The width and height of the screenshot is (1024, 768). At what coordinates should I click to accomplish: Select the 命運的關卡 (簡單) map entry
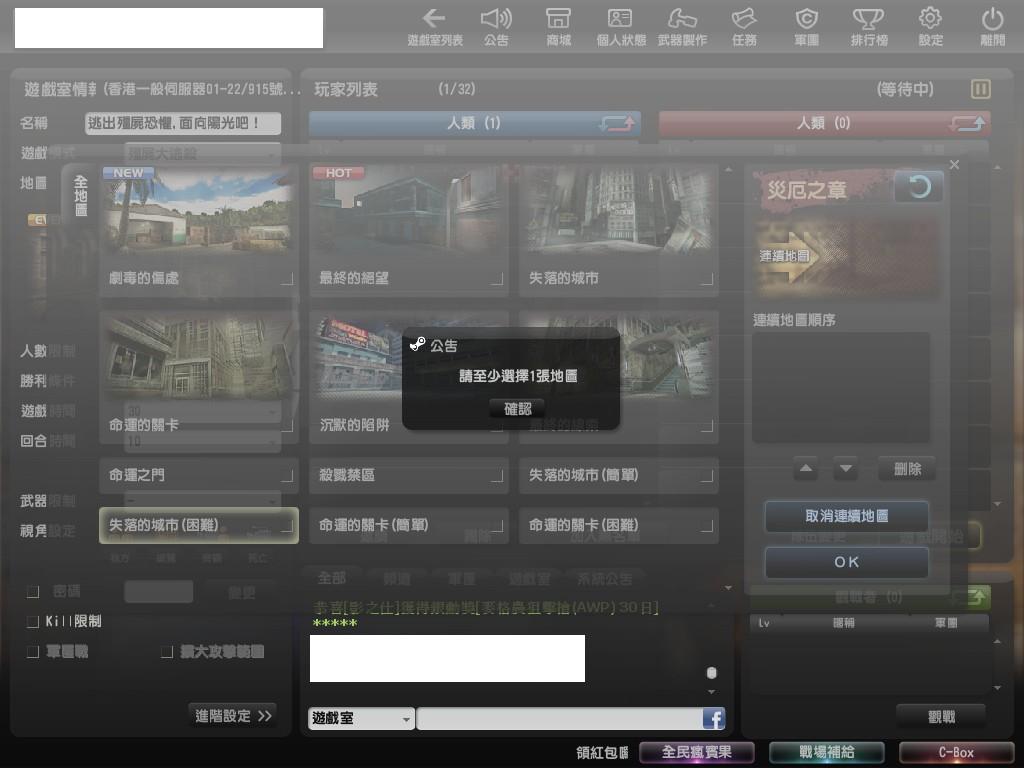tap(409, 526)
